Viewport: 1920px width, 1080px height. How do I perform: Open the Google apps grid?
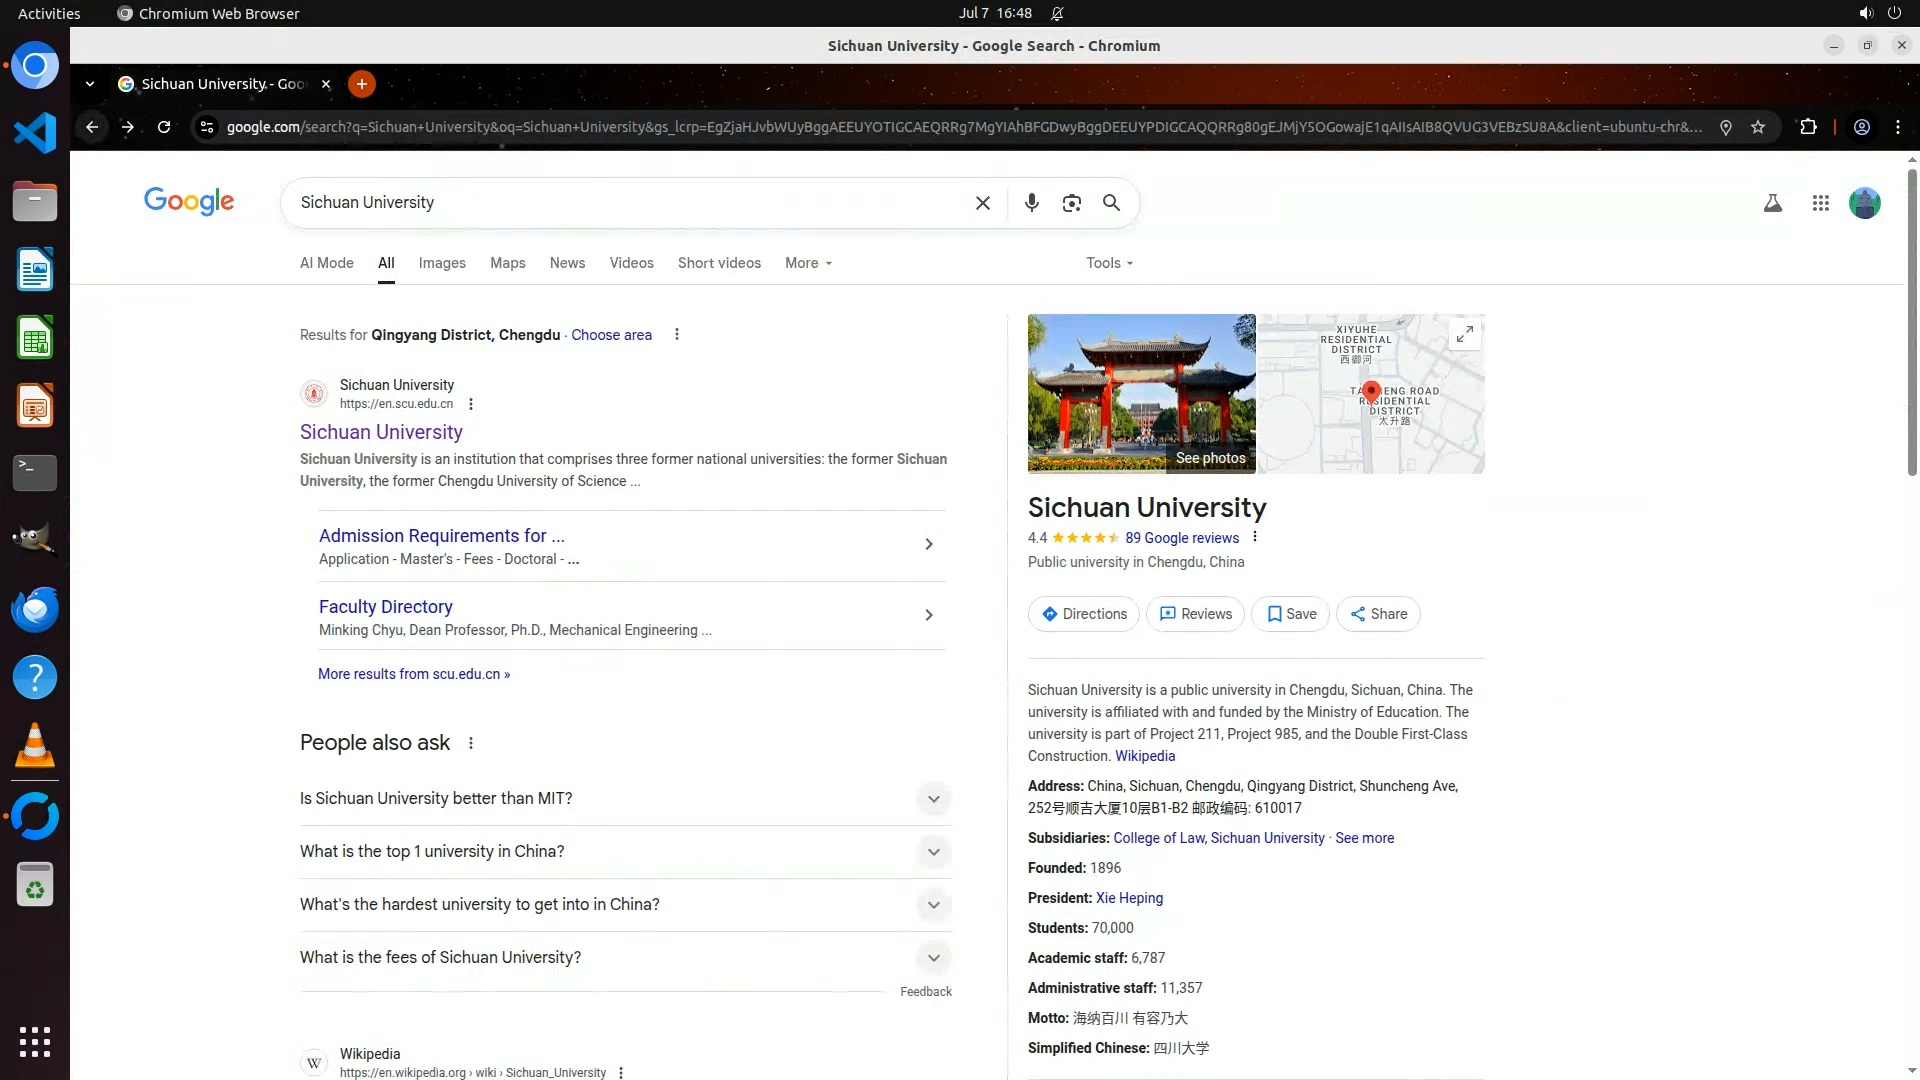1820,203
